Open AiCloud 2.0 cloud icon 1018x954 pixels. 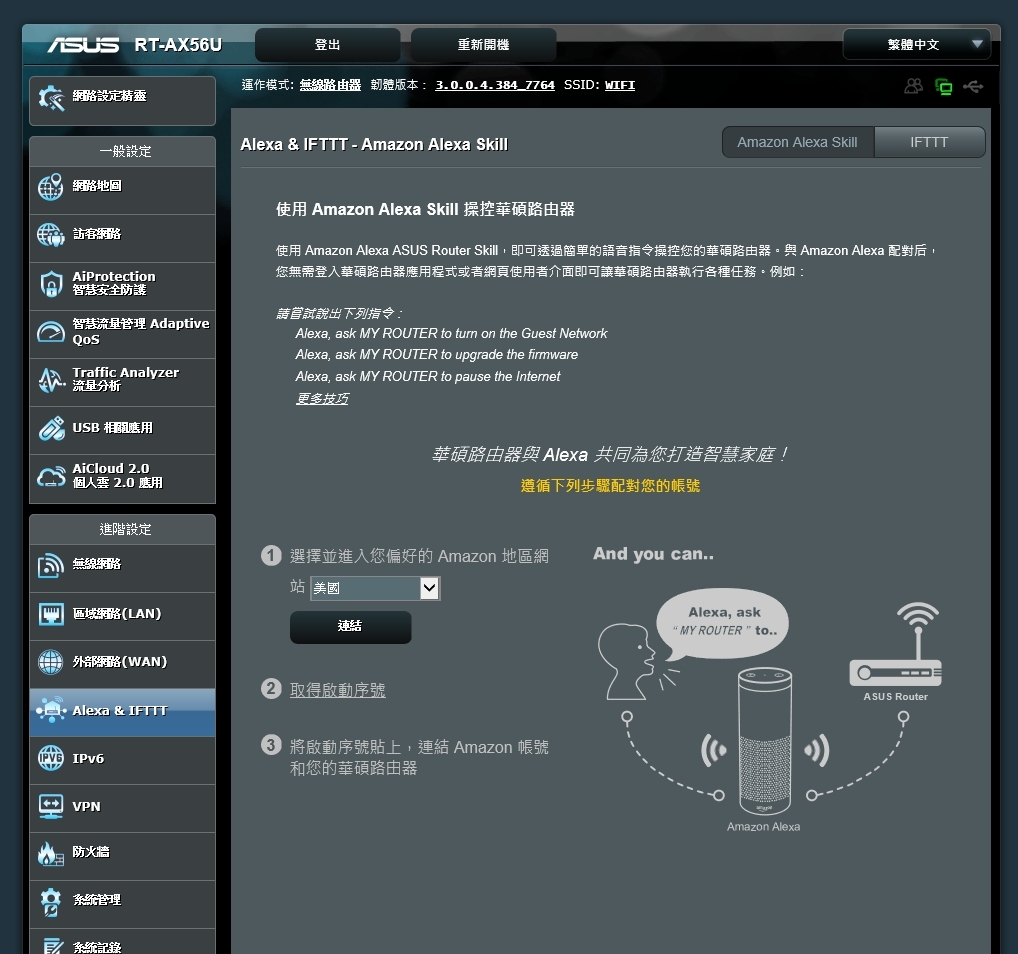pyautogui.click(x=51, y=477)
